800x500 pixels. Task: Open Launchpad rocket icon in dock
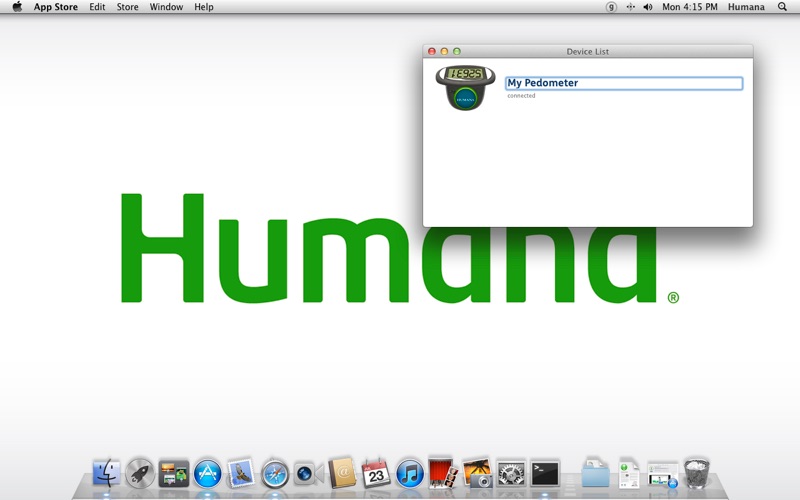(x=140, y=473)
